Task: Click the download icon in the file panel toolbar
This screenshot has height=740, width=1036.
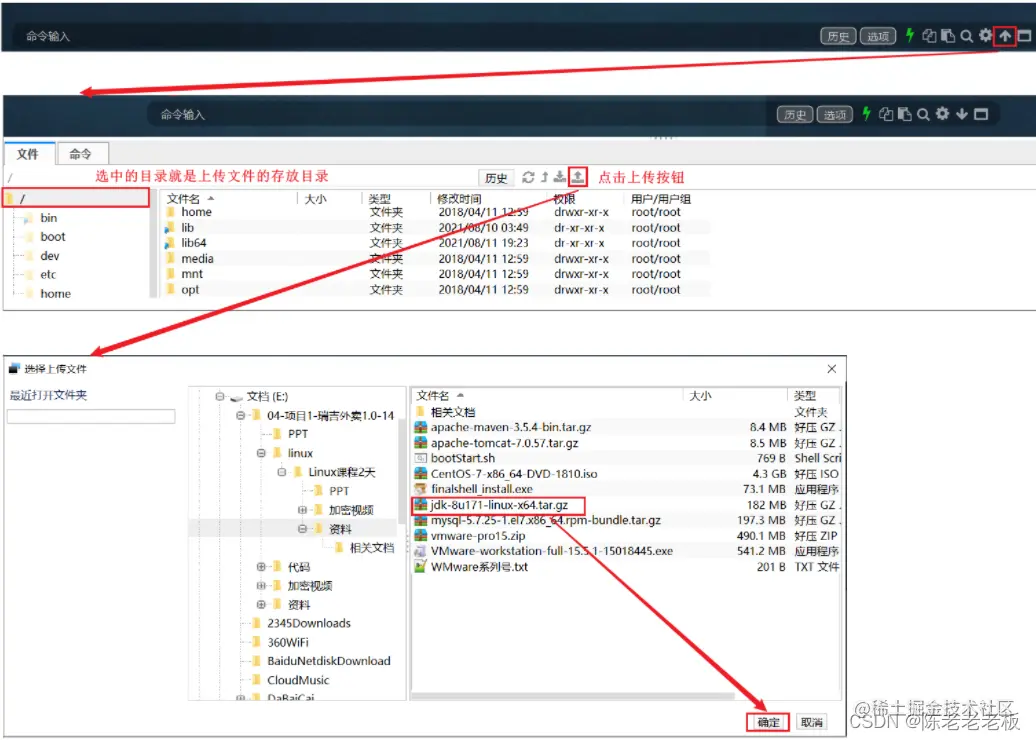Action: coord(559,177)
